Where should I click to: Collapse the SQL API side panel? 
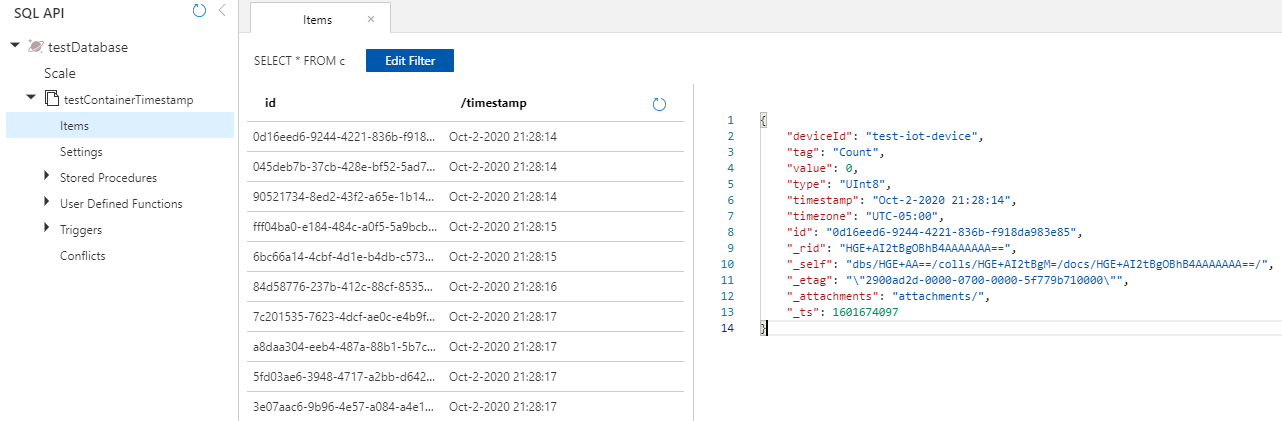tap(222, 11)
